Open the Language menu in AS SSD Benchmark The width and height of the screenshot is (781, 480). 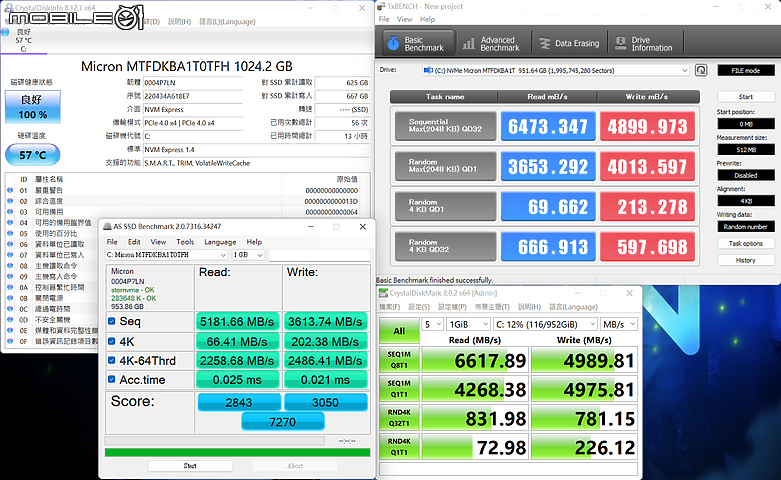220,242
